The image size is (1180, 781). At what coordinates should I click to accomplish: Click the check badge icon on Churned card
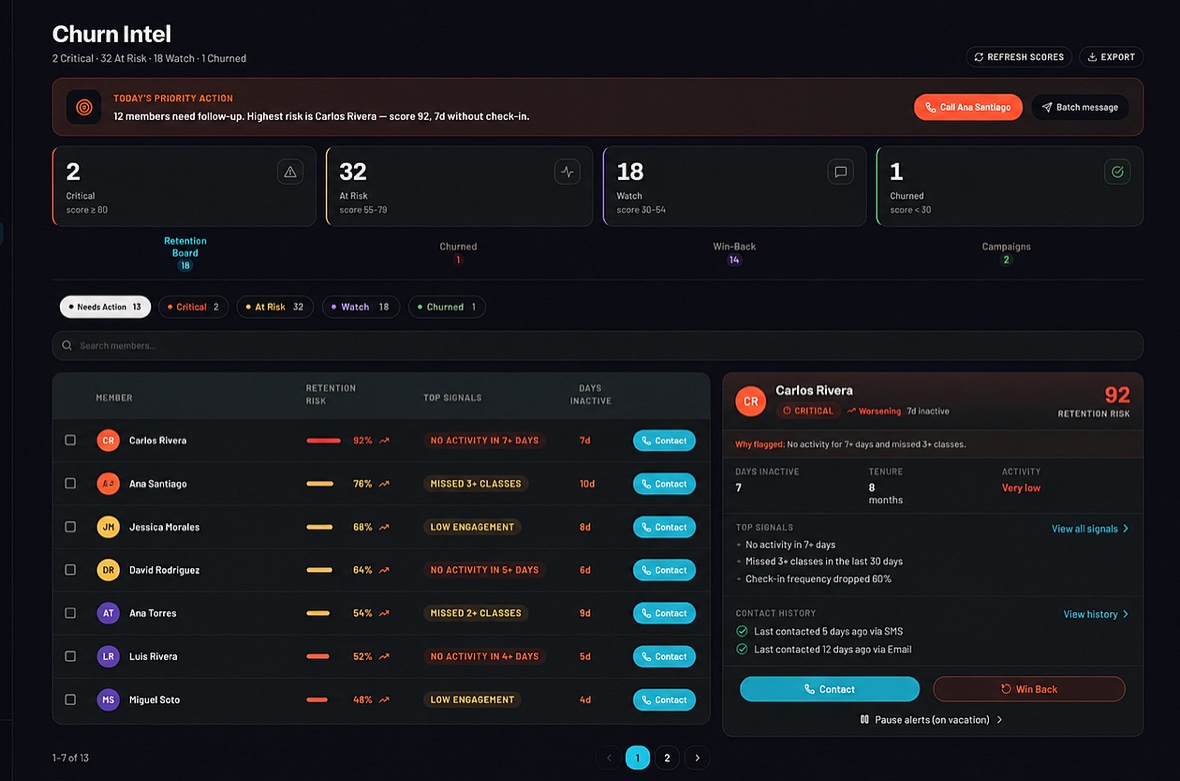pos(1118,172)
